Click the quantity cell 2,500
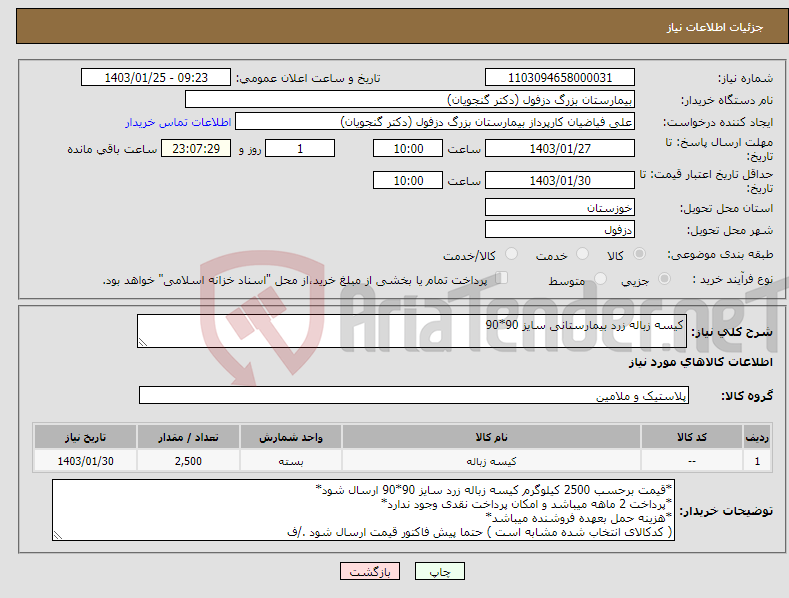Screen dimensions: 789x598 coord(188,461)
